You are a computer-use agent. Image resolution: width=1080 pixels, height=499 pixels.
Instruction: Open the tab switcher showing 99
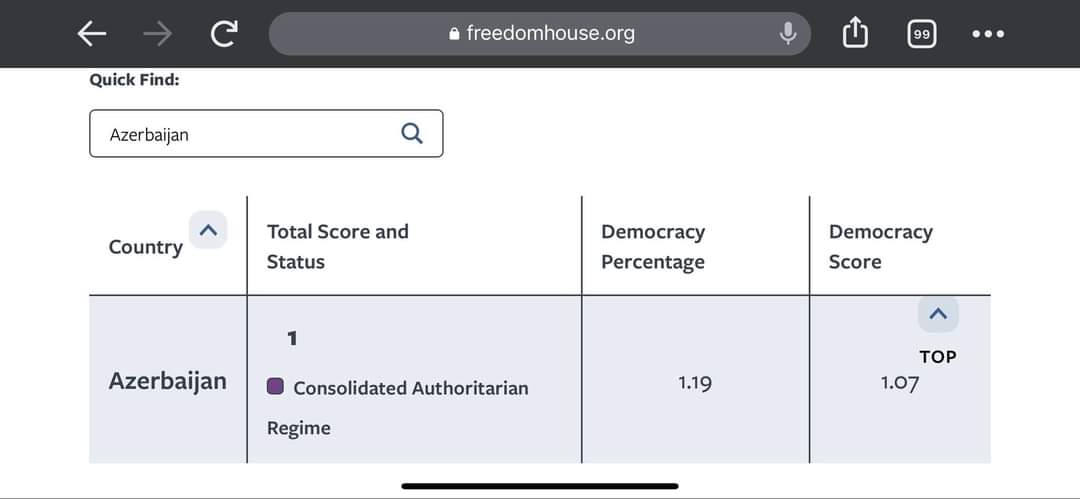click(921, 34)
